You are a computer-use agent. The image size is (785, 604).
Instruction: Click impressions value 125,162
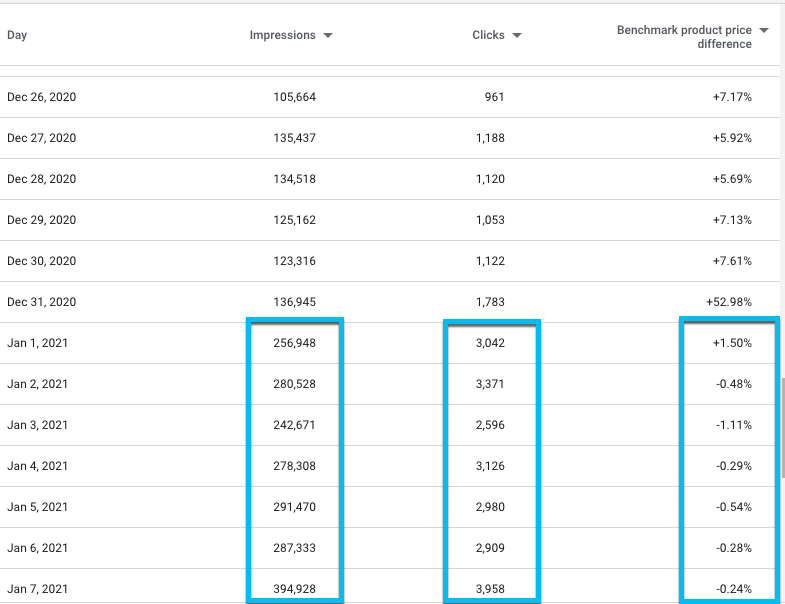click(x=294, y=220)
